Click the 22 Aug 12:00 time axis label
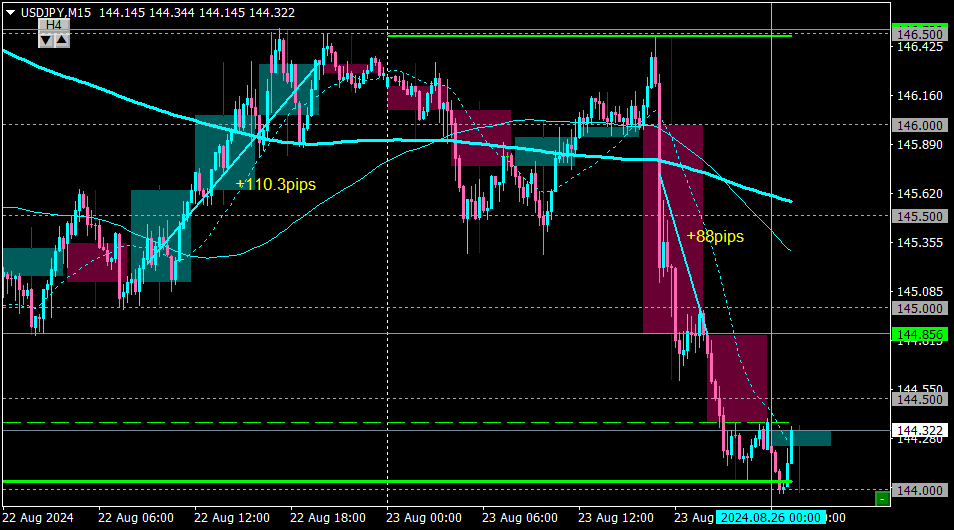 [232, 518]
